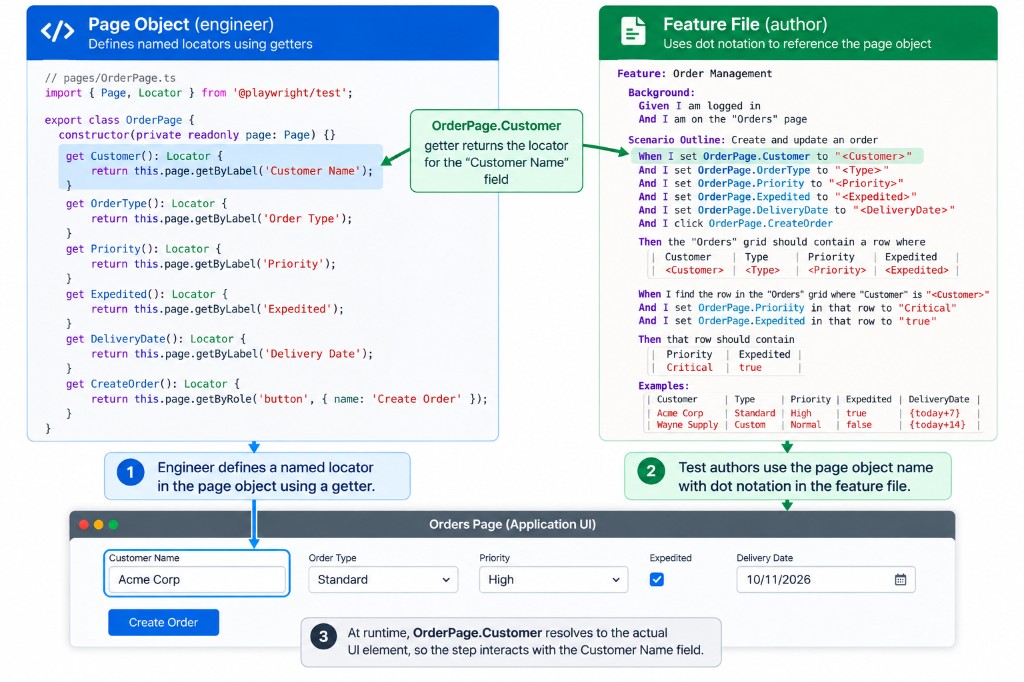This screenshot has height=682, width=1024.
Task: Click the Delivery Date field showing 10/11/2026
Action: click(x=825, y=579)
